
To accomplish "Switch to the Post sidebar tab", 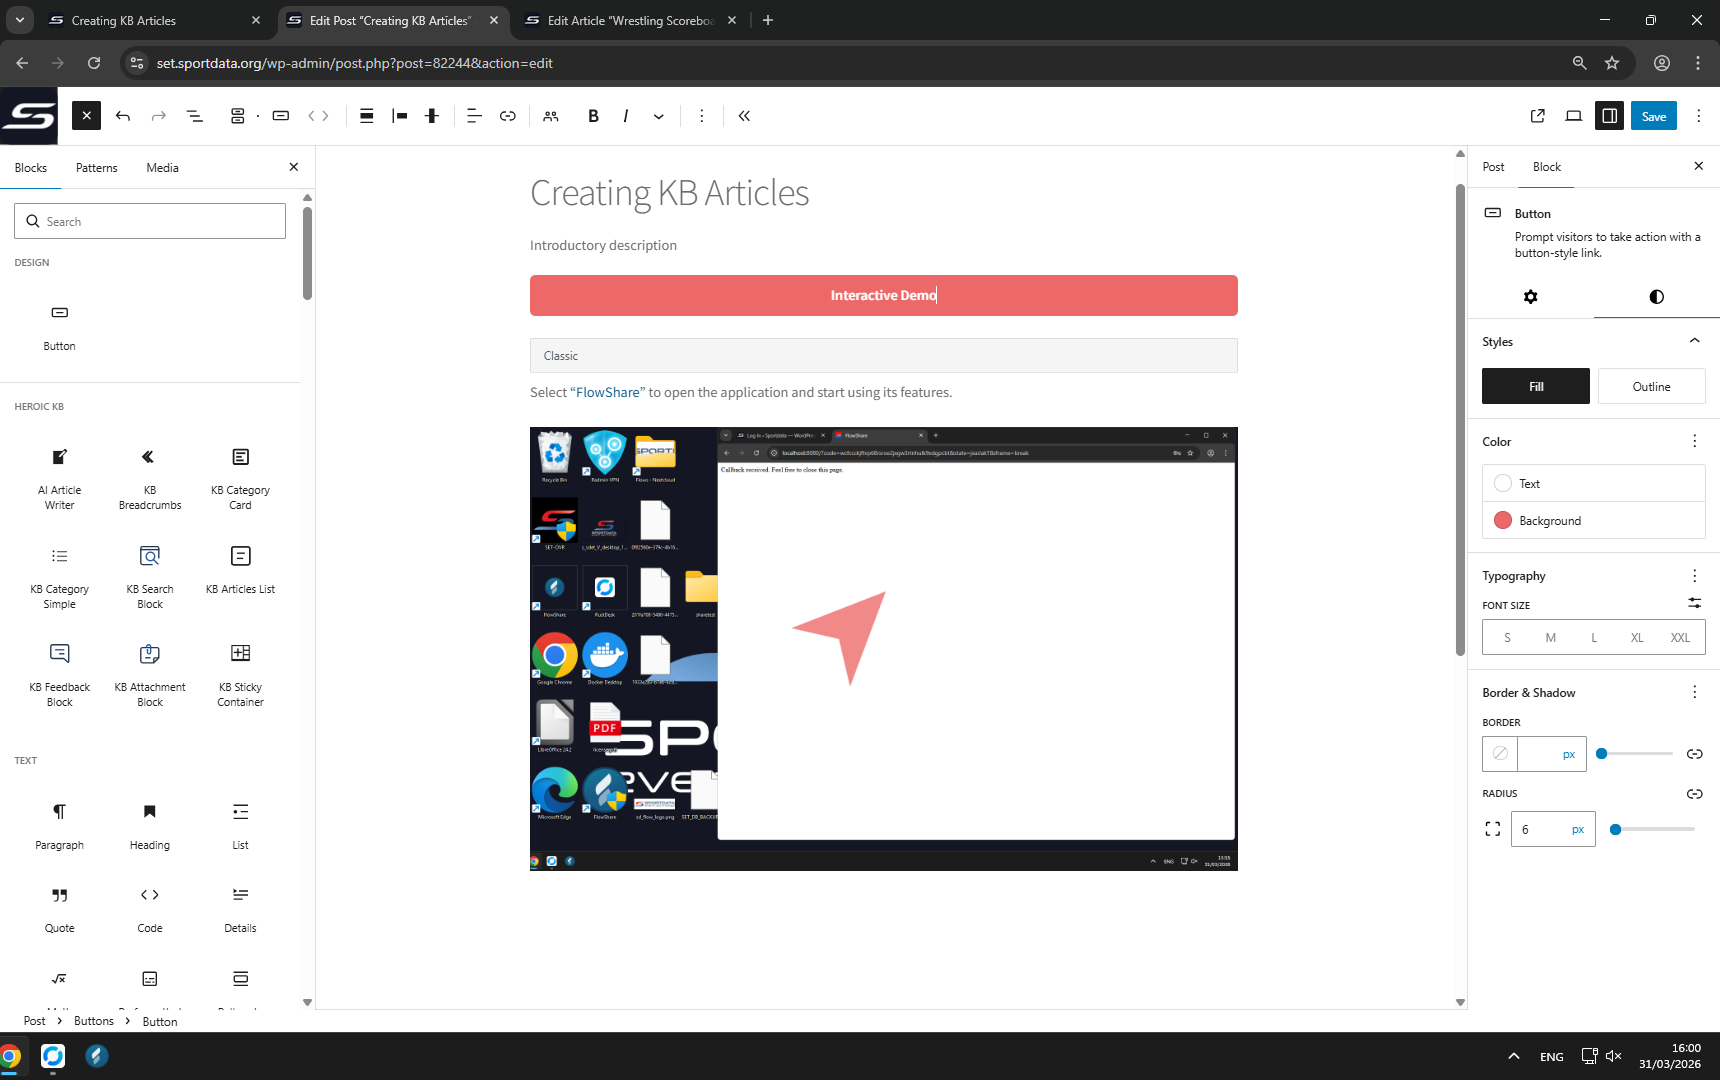I will coord(1493,167).
